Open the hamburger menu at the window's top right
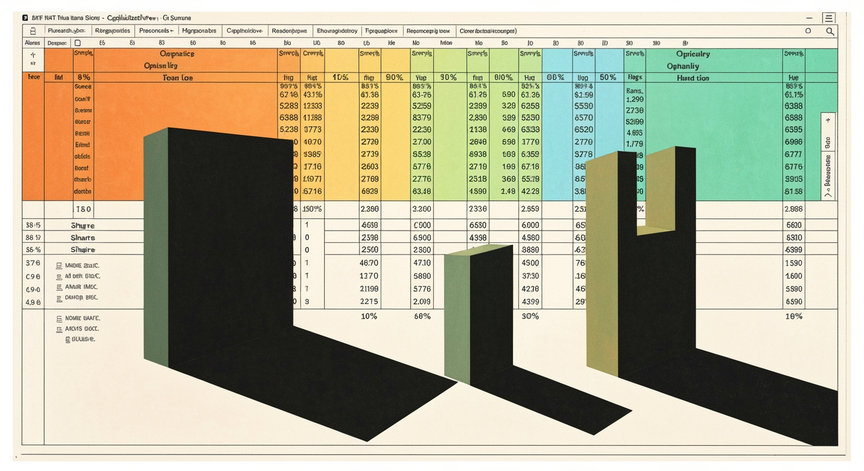 [829, 18]
